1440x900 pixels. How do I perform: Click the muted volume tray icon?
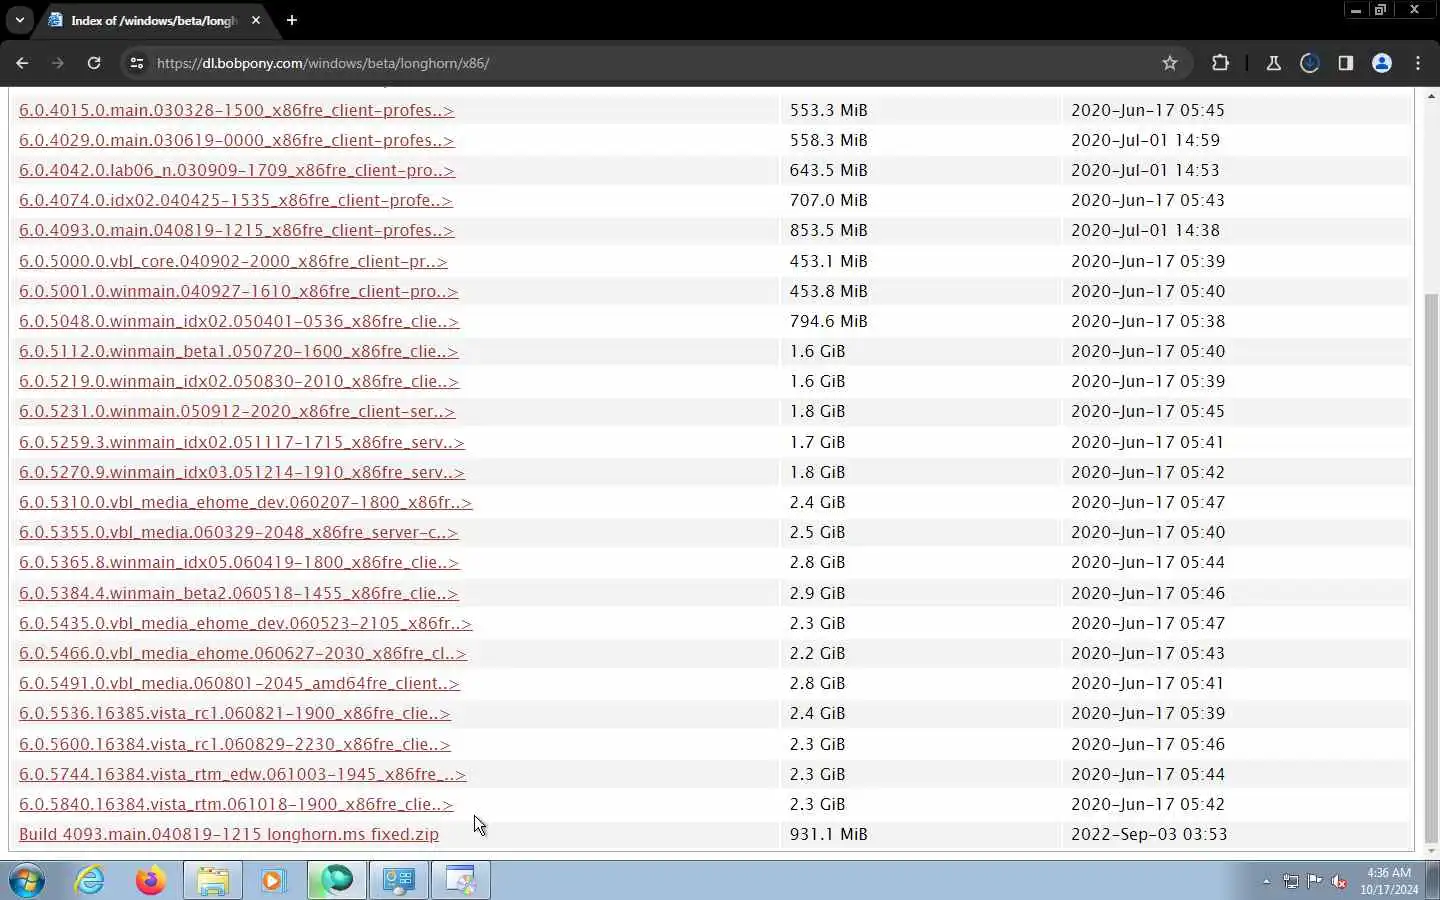click(x=1339, y=882)
